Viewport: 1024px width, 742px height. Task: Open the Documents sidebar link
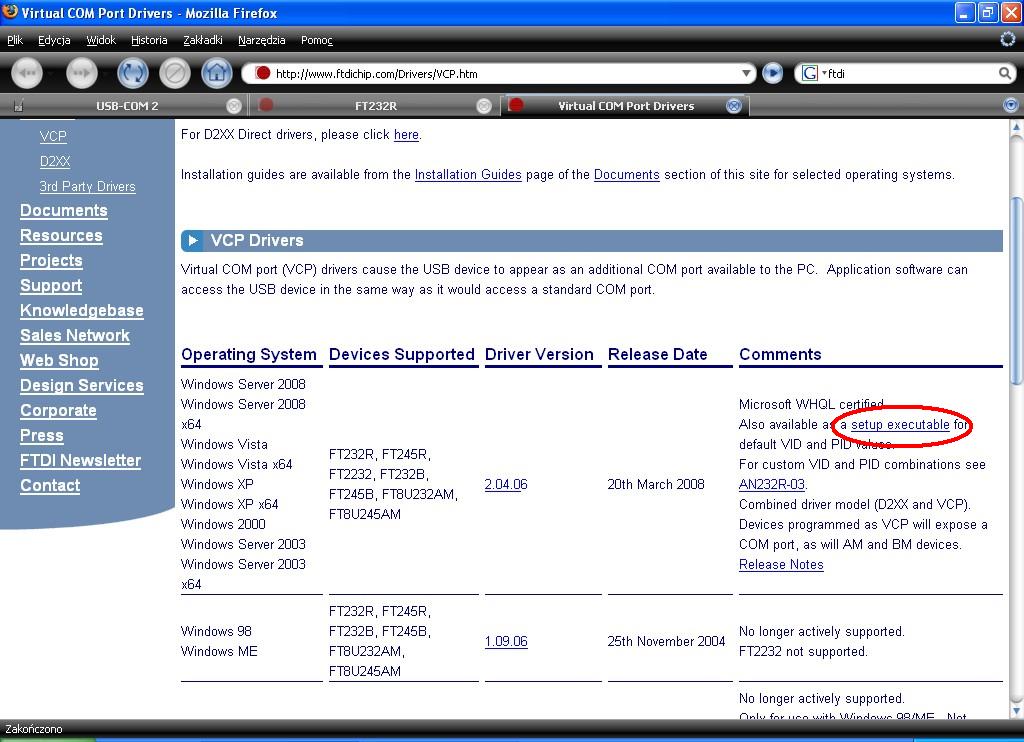(64, 210)
